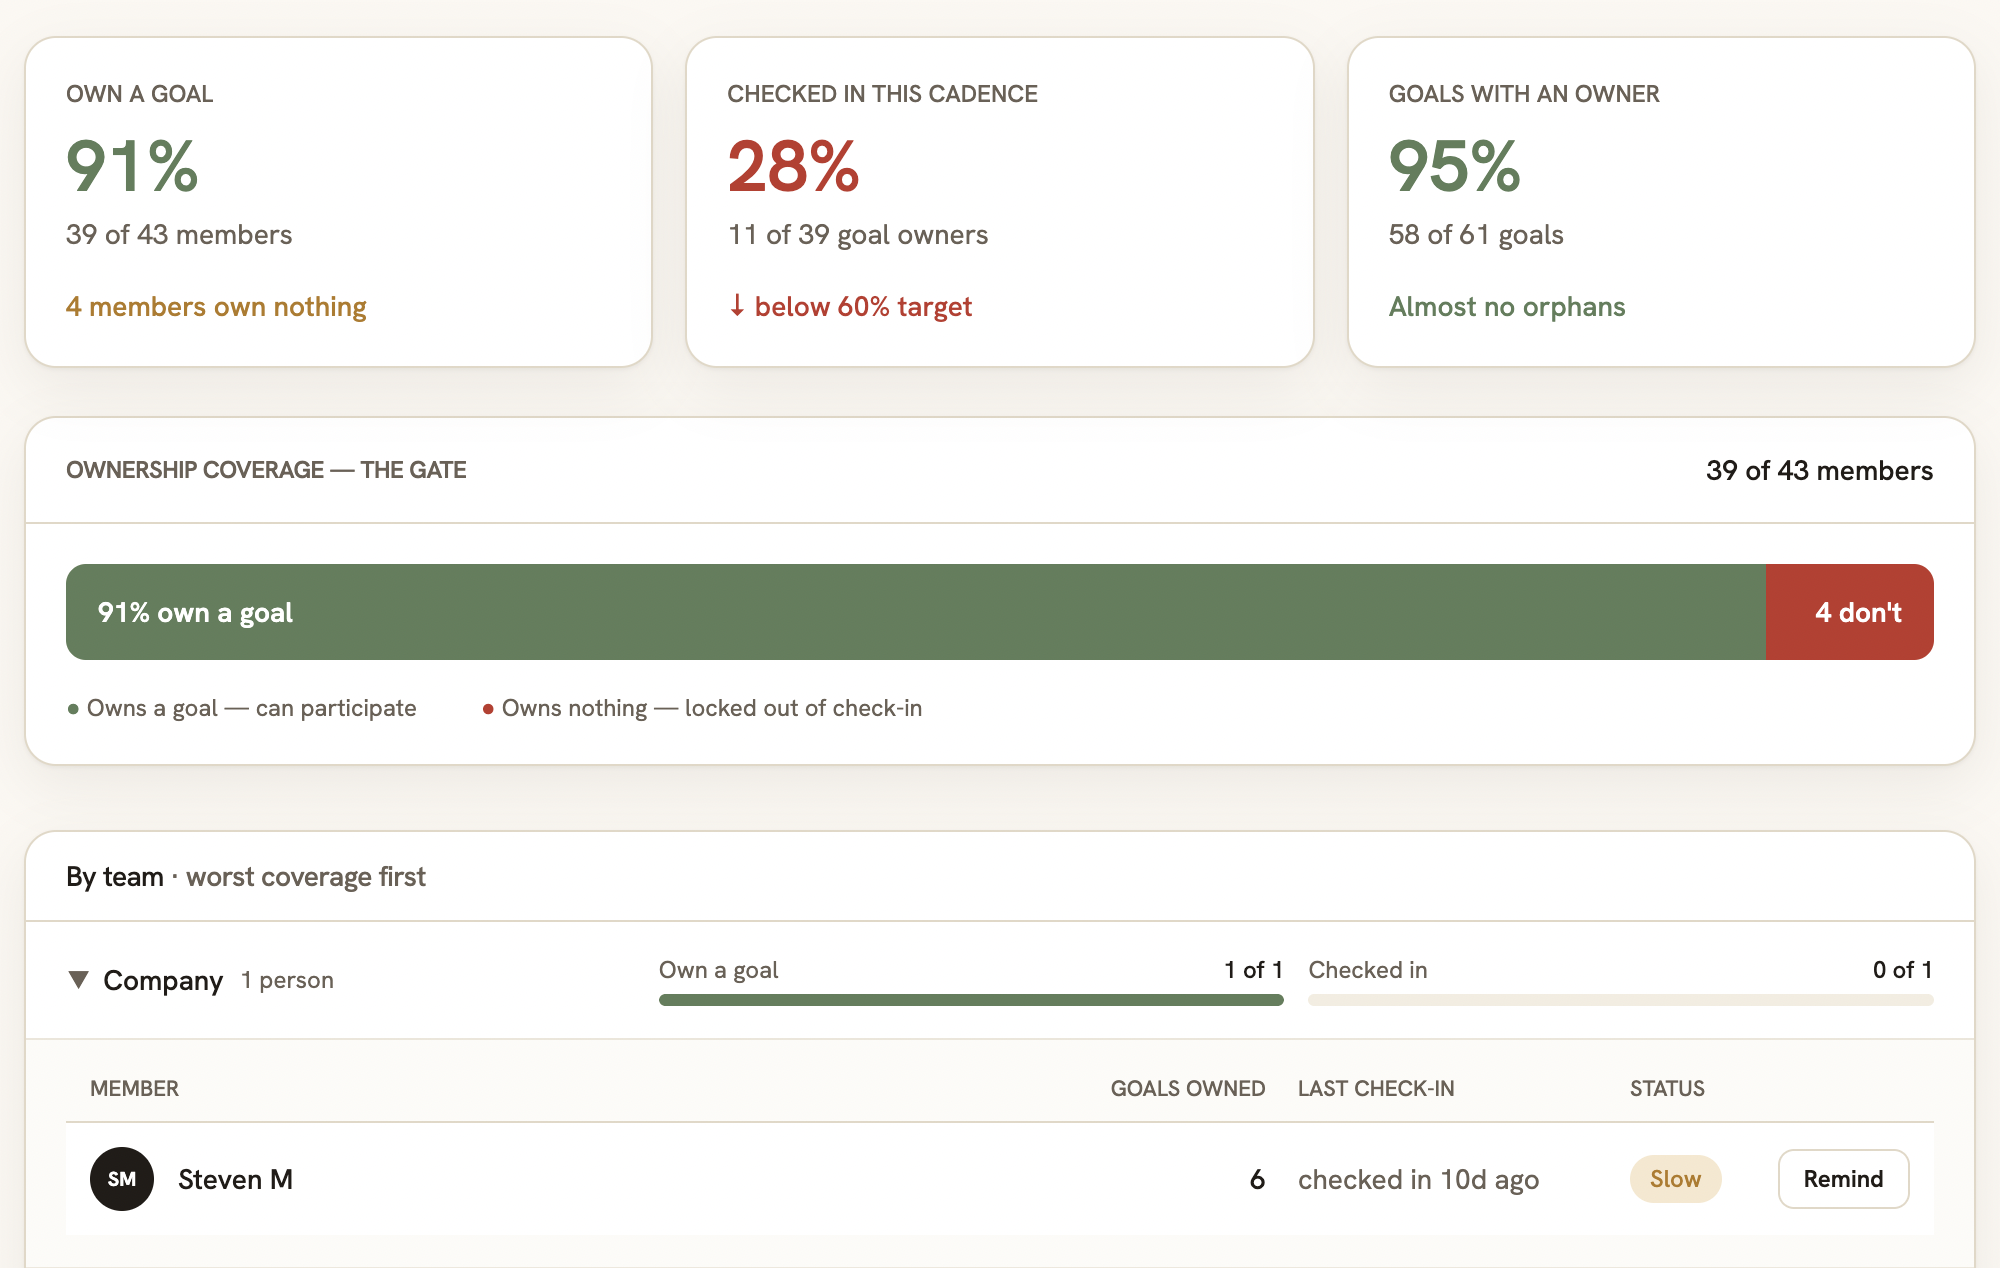Click the 'LAST CHECK-IN' column header
2000x1268 pixels.
[x=1376, y=1088]
